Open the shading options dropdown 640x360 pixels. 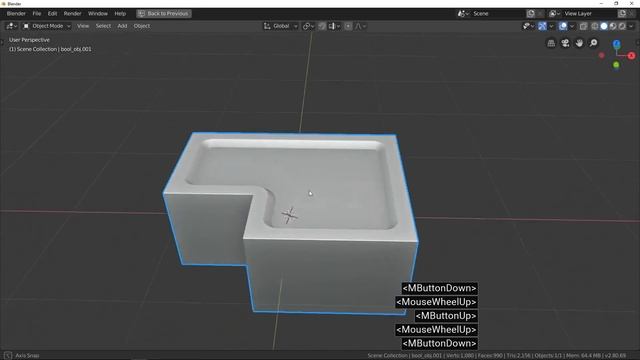(x=631, y=26)
